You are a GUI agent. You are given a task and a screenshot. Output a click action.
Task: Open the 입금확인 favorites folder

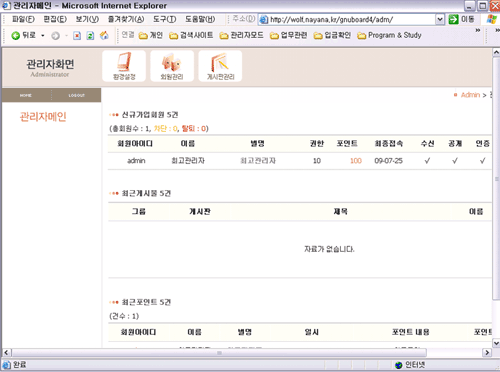(332, 35)
